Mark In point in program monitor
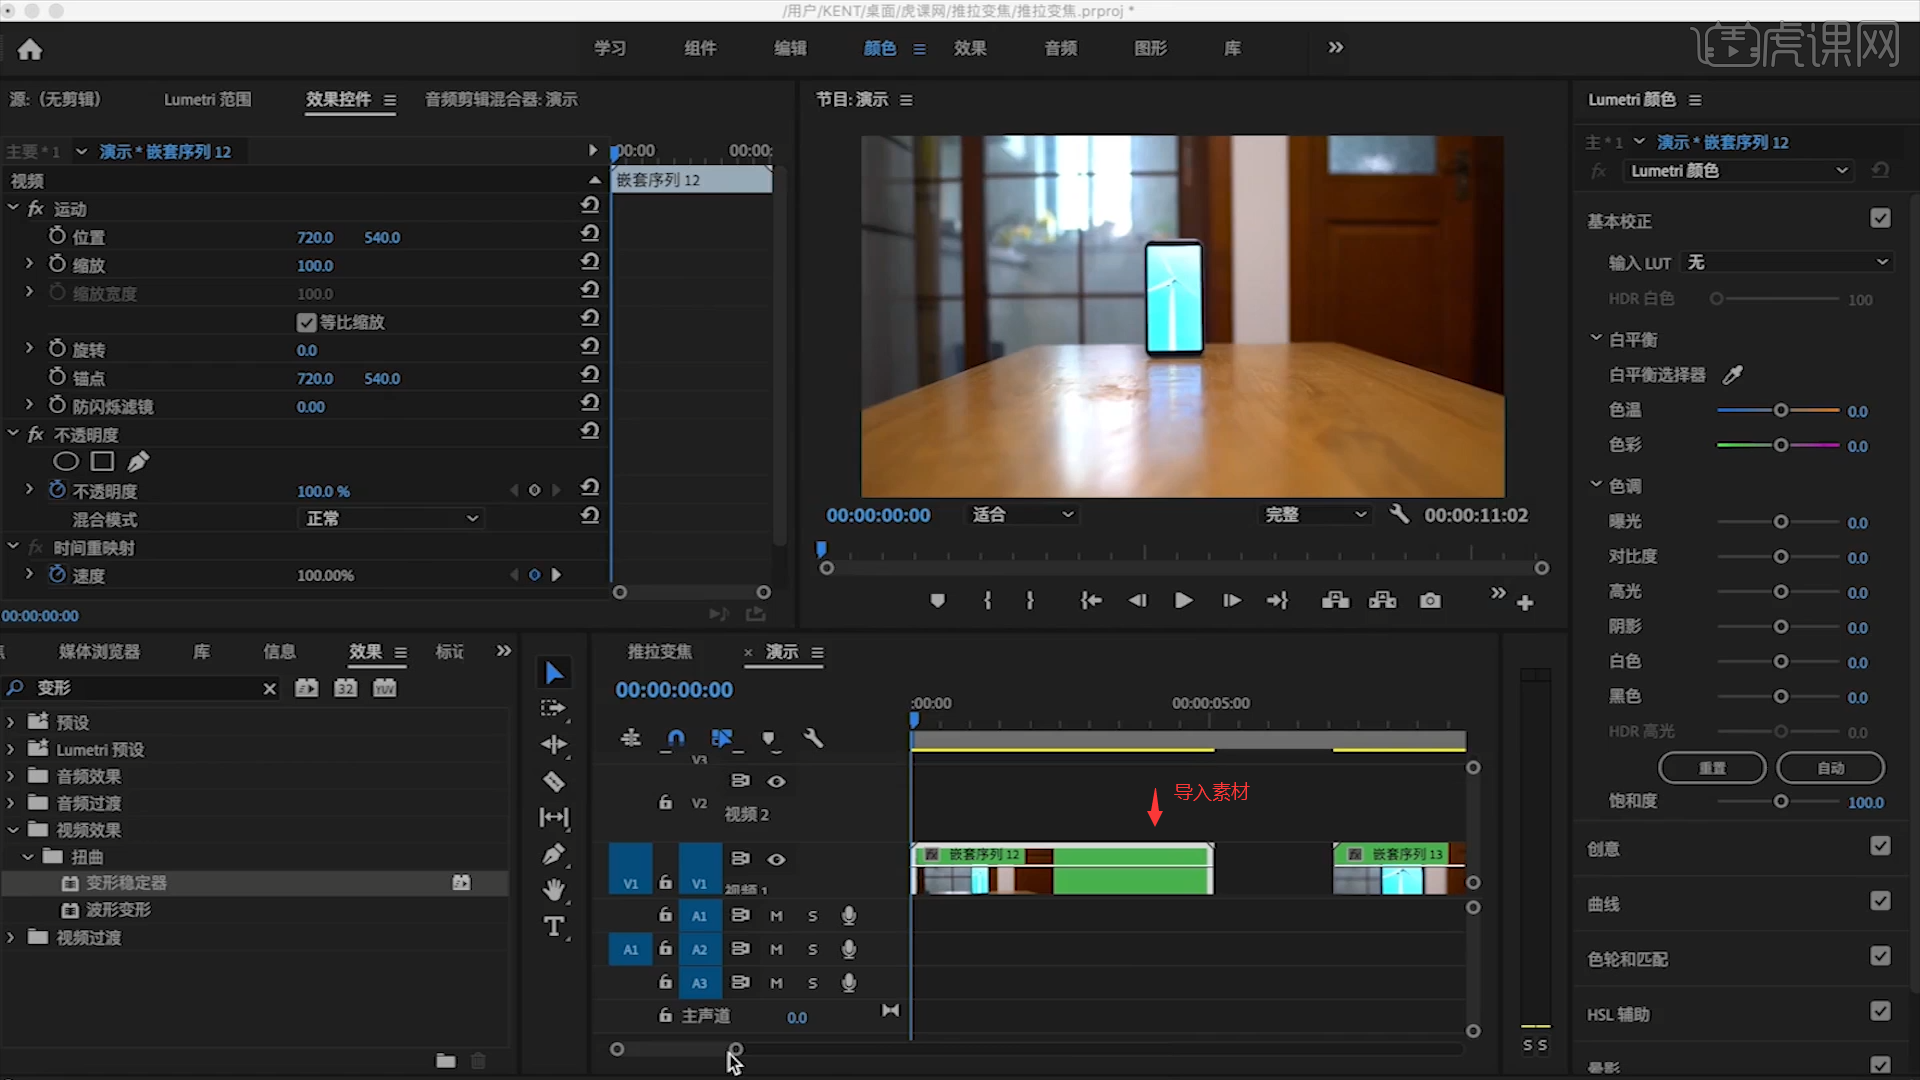1920x1080 pixels. click(x=987, y=601)
